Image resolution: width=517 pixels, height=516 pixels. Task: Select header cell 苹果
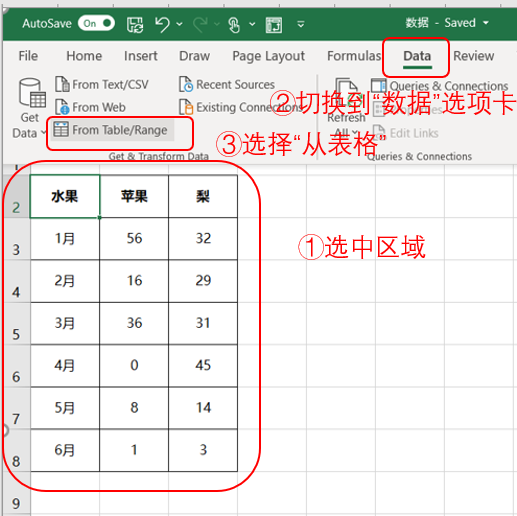134,196
